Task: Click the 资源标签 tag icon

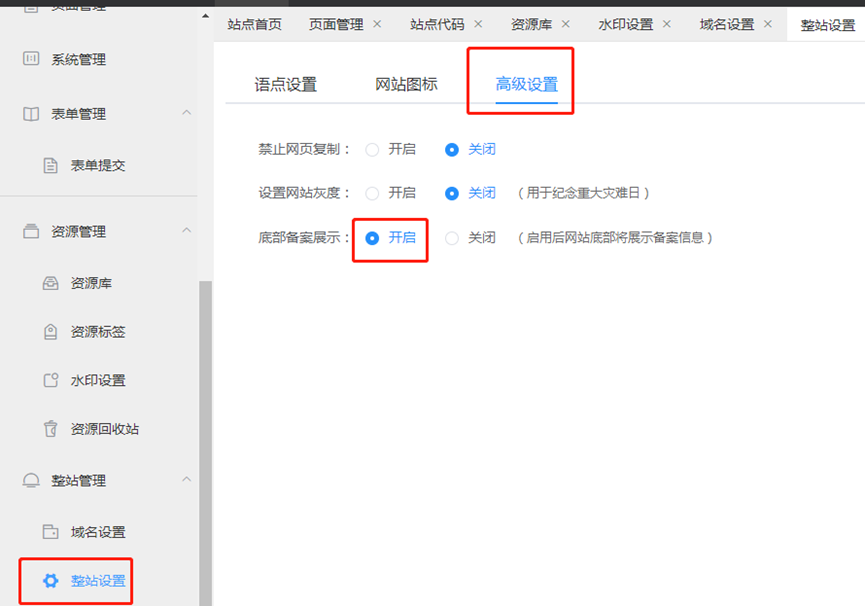Action: click(50, 331)
